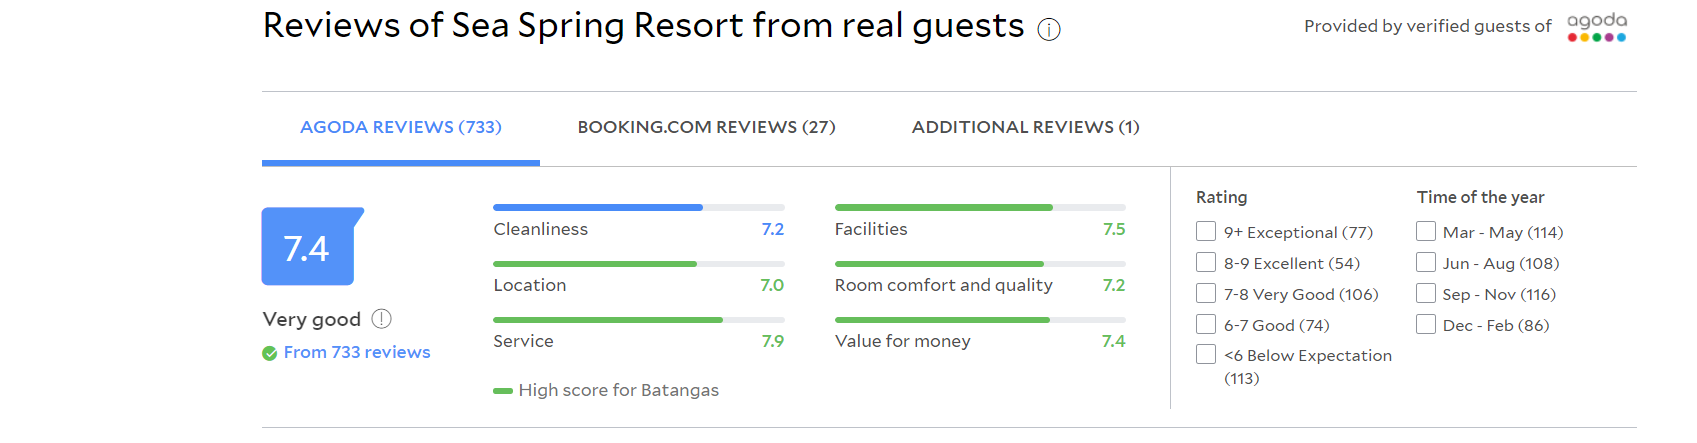Enable the 7-8 Very Good filter

pyautogui.click(x=1206, y=294)
